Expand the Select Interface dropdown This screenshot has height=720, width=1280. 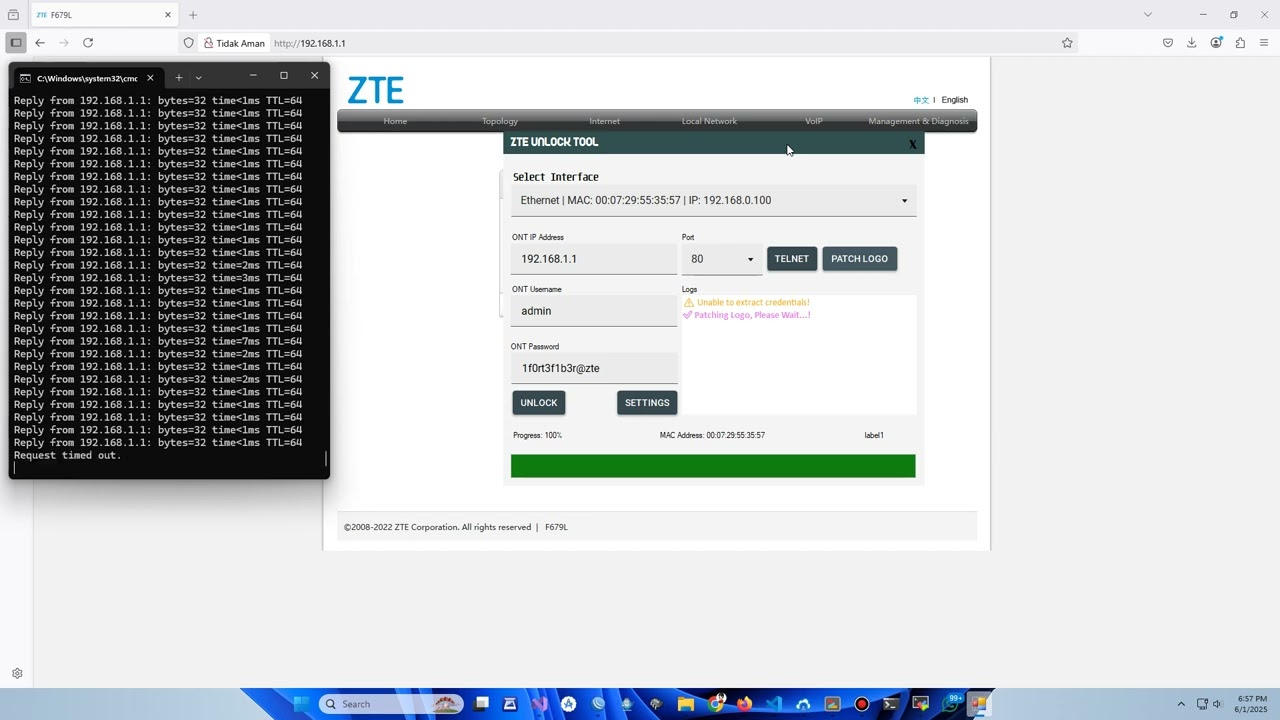[713, 200]
